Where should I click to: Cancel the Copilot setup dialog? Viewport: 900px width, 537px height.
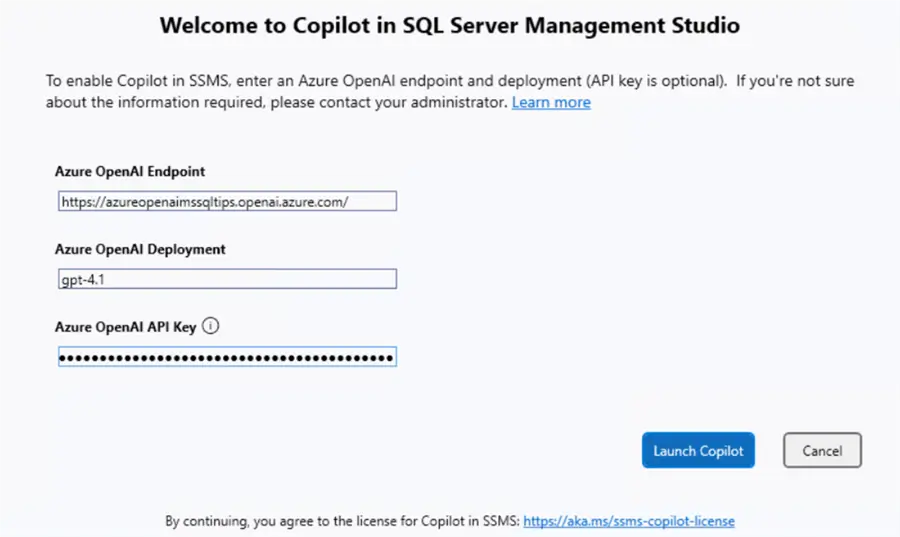click(822, 450)
